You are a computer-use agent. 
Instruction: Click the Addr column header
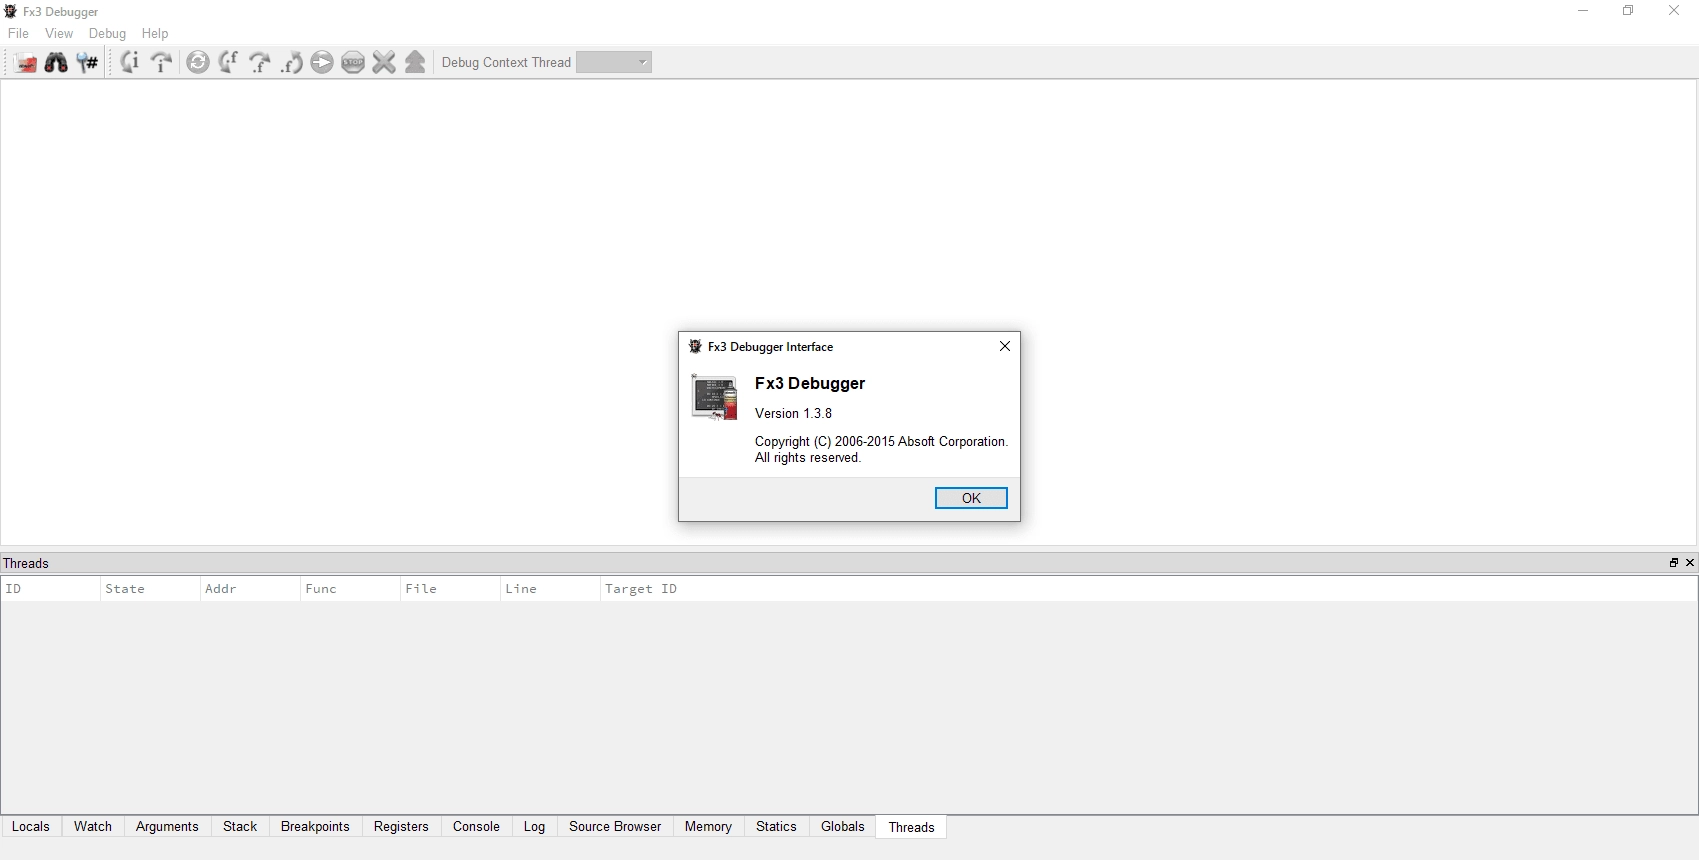pos(250,589)
